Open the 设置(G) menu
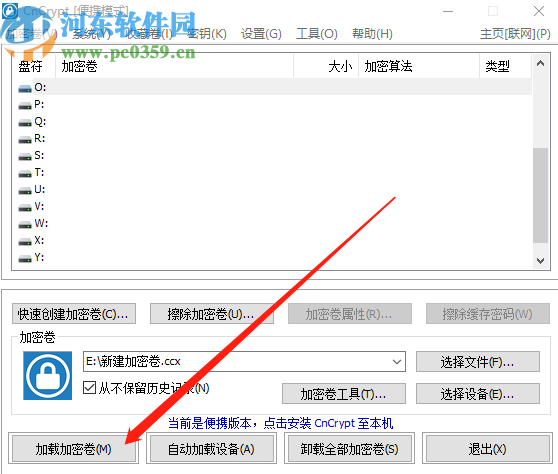 [x=261, y=34]
